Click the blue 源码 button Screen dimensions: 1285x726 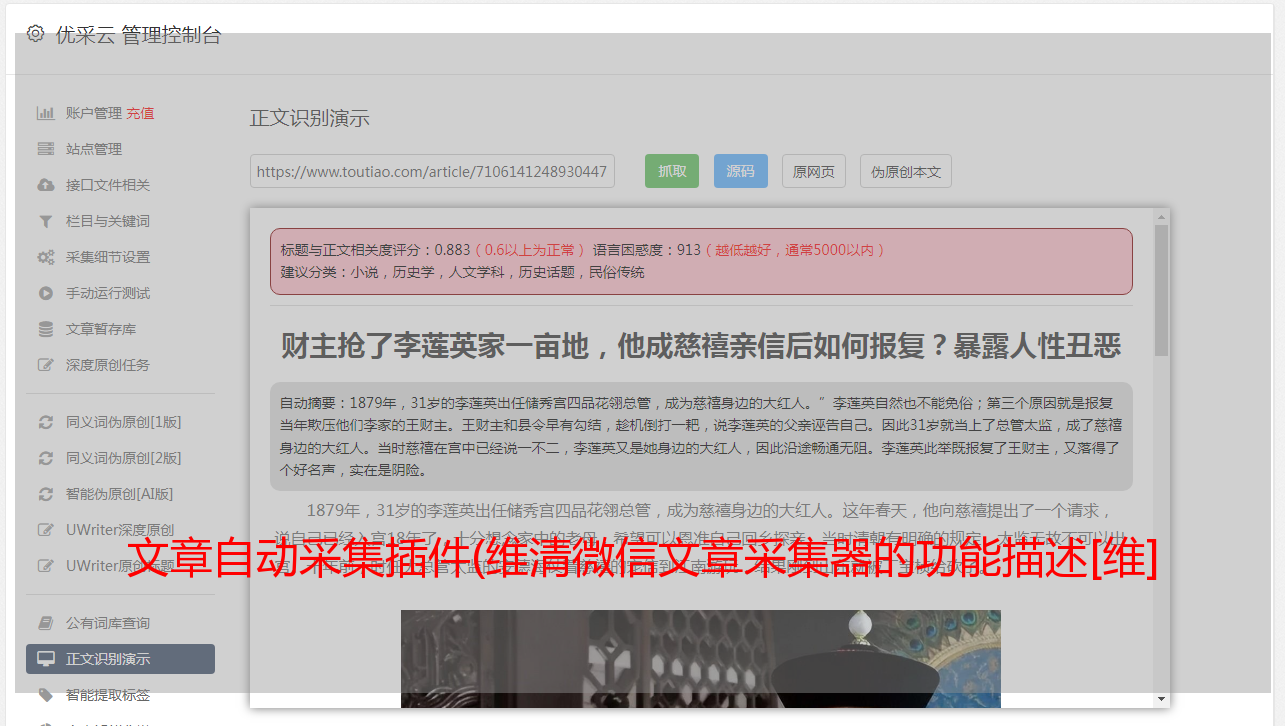click(x=741, y=171)
